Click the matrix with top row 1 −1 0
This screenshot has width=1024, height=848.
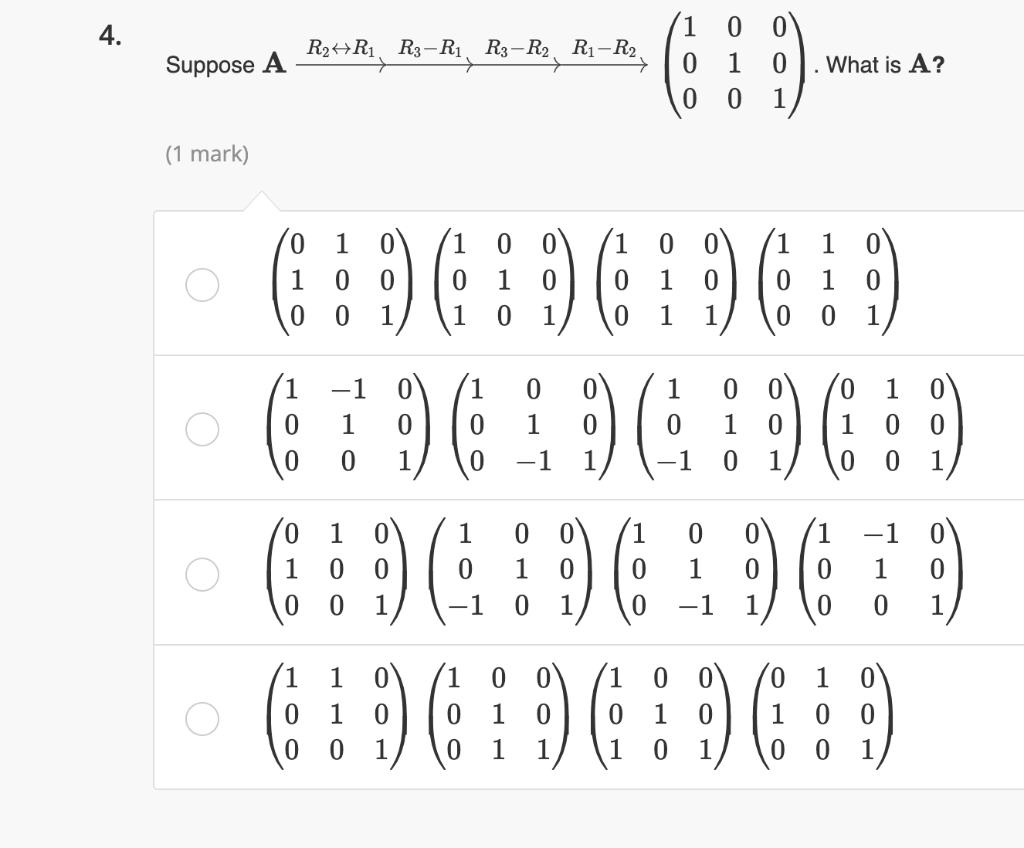[x=350, y=425]
